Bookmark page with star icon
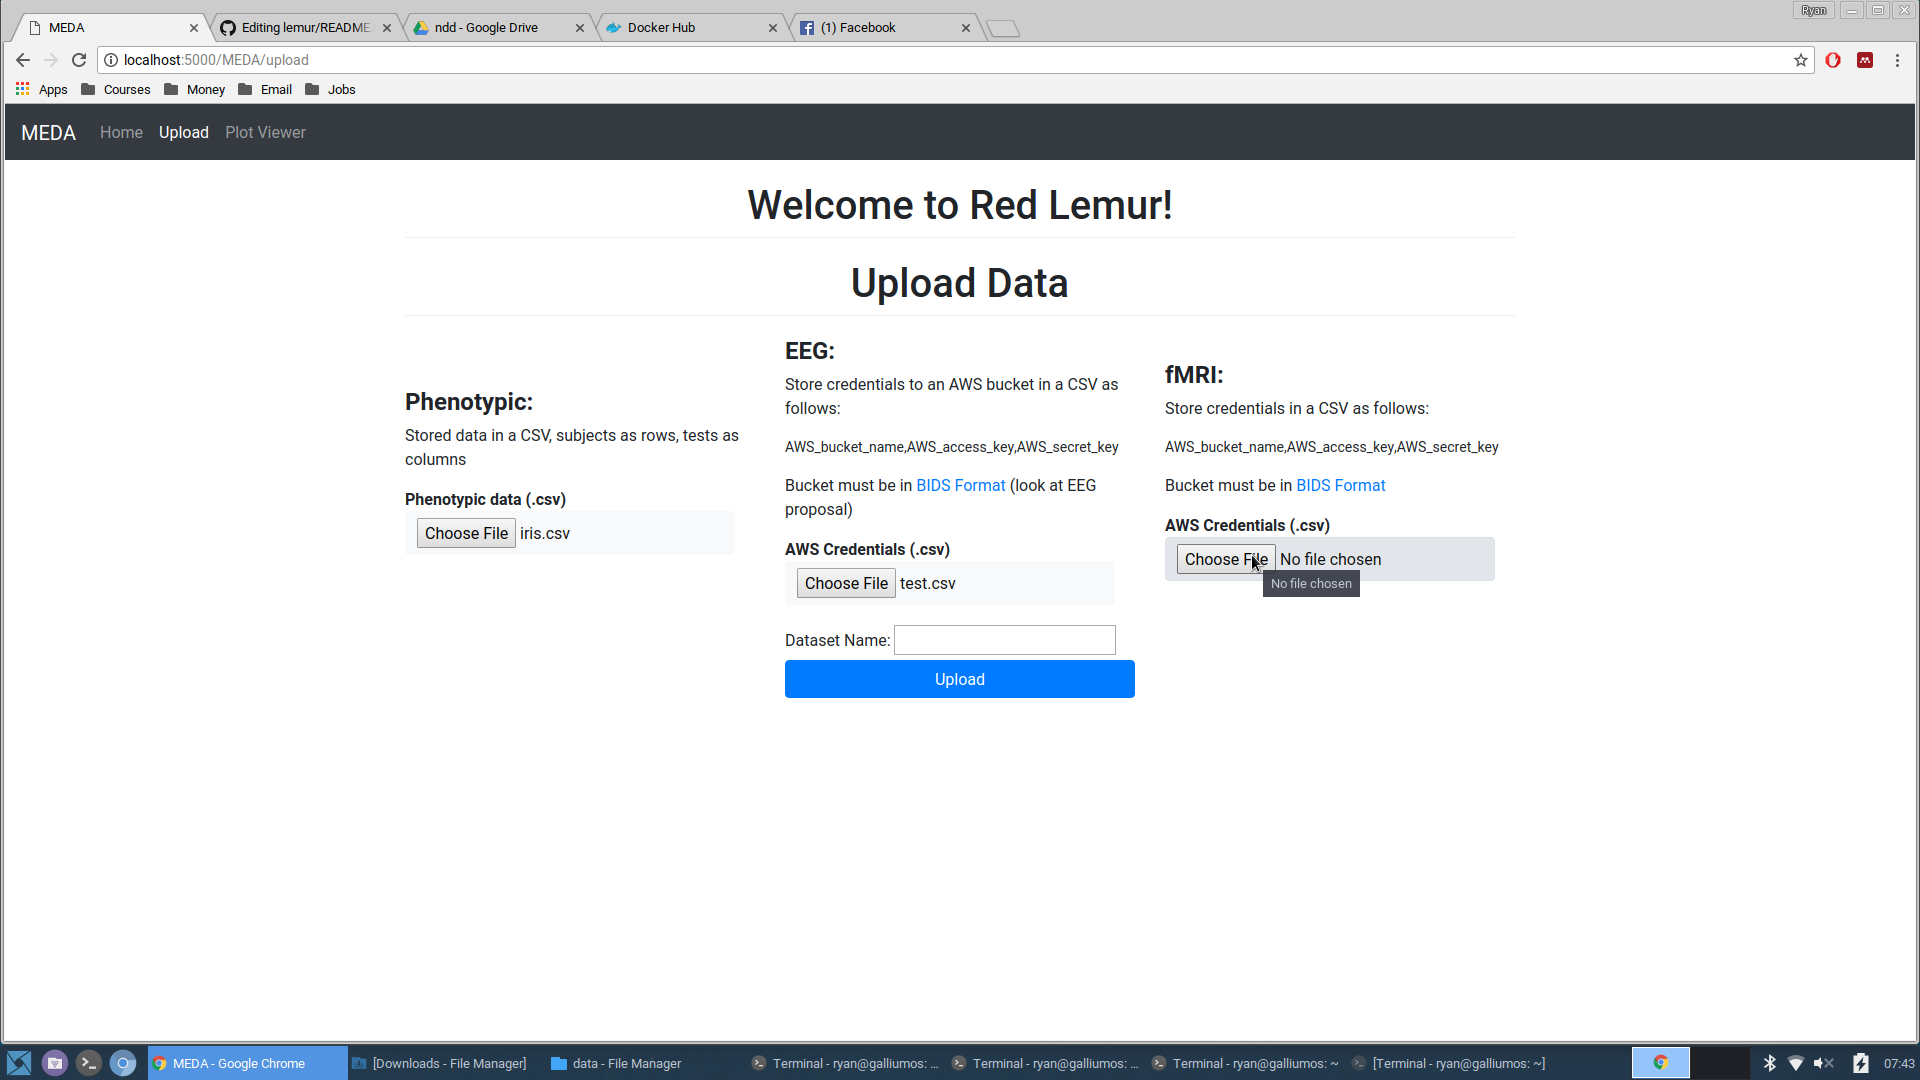 tap(1800, 60)
